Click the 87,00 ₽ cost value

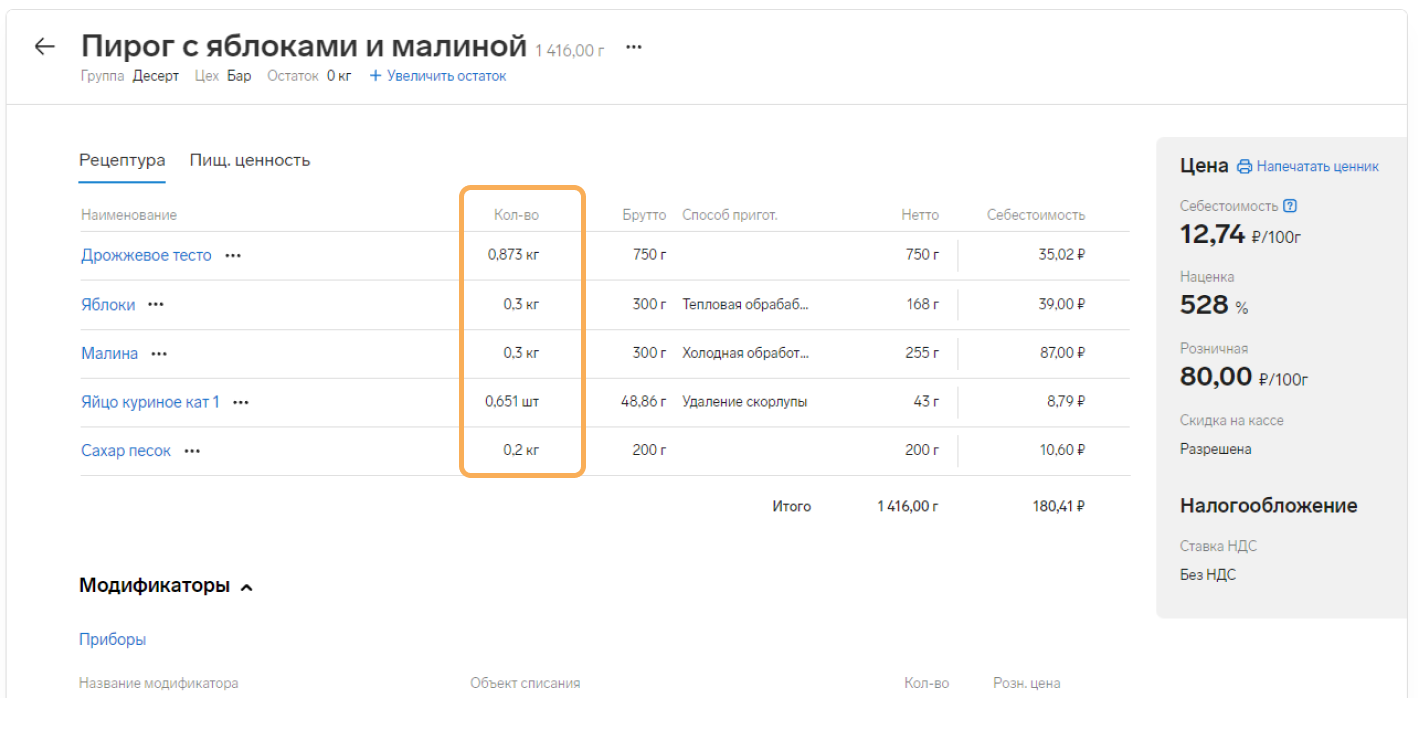1062,353
